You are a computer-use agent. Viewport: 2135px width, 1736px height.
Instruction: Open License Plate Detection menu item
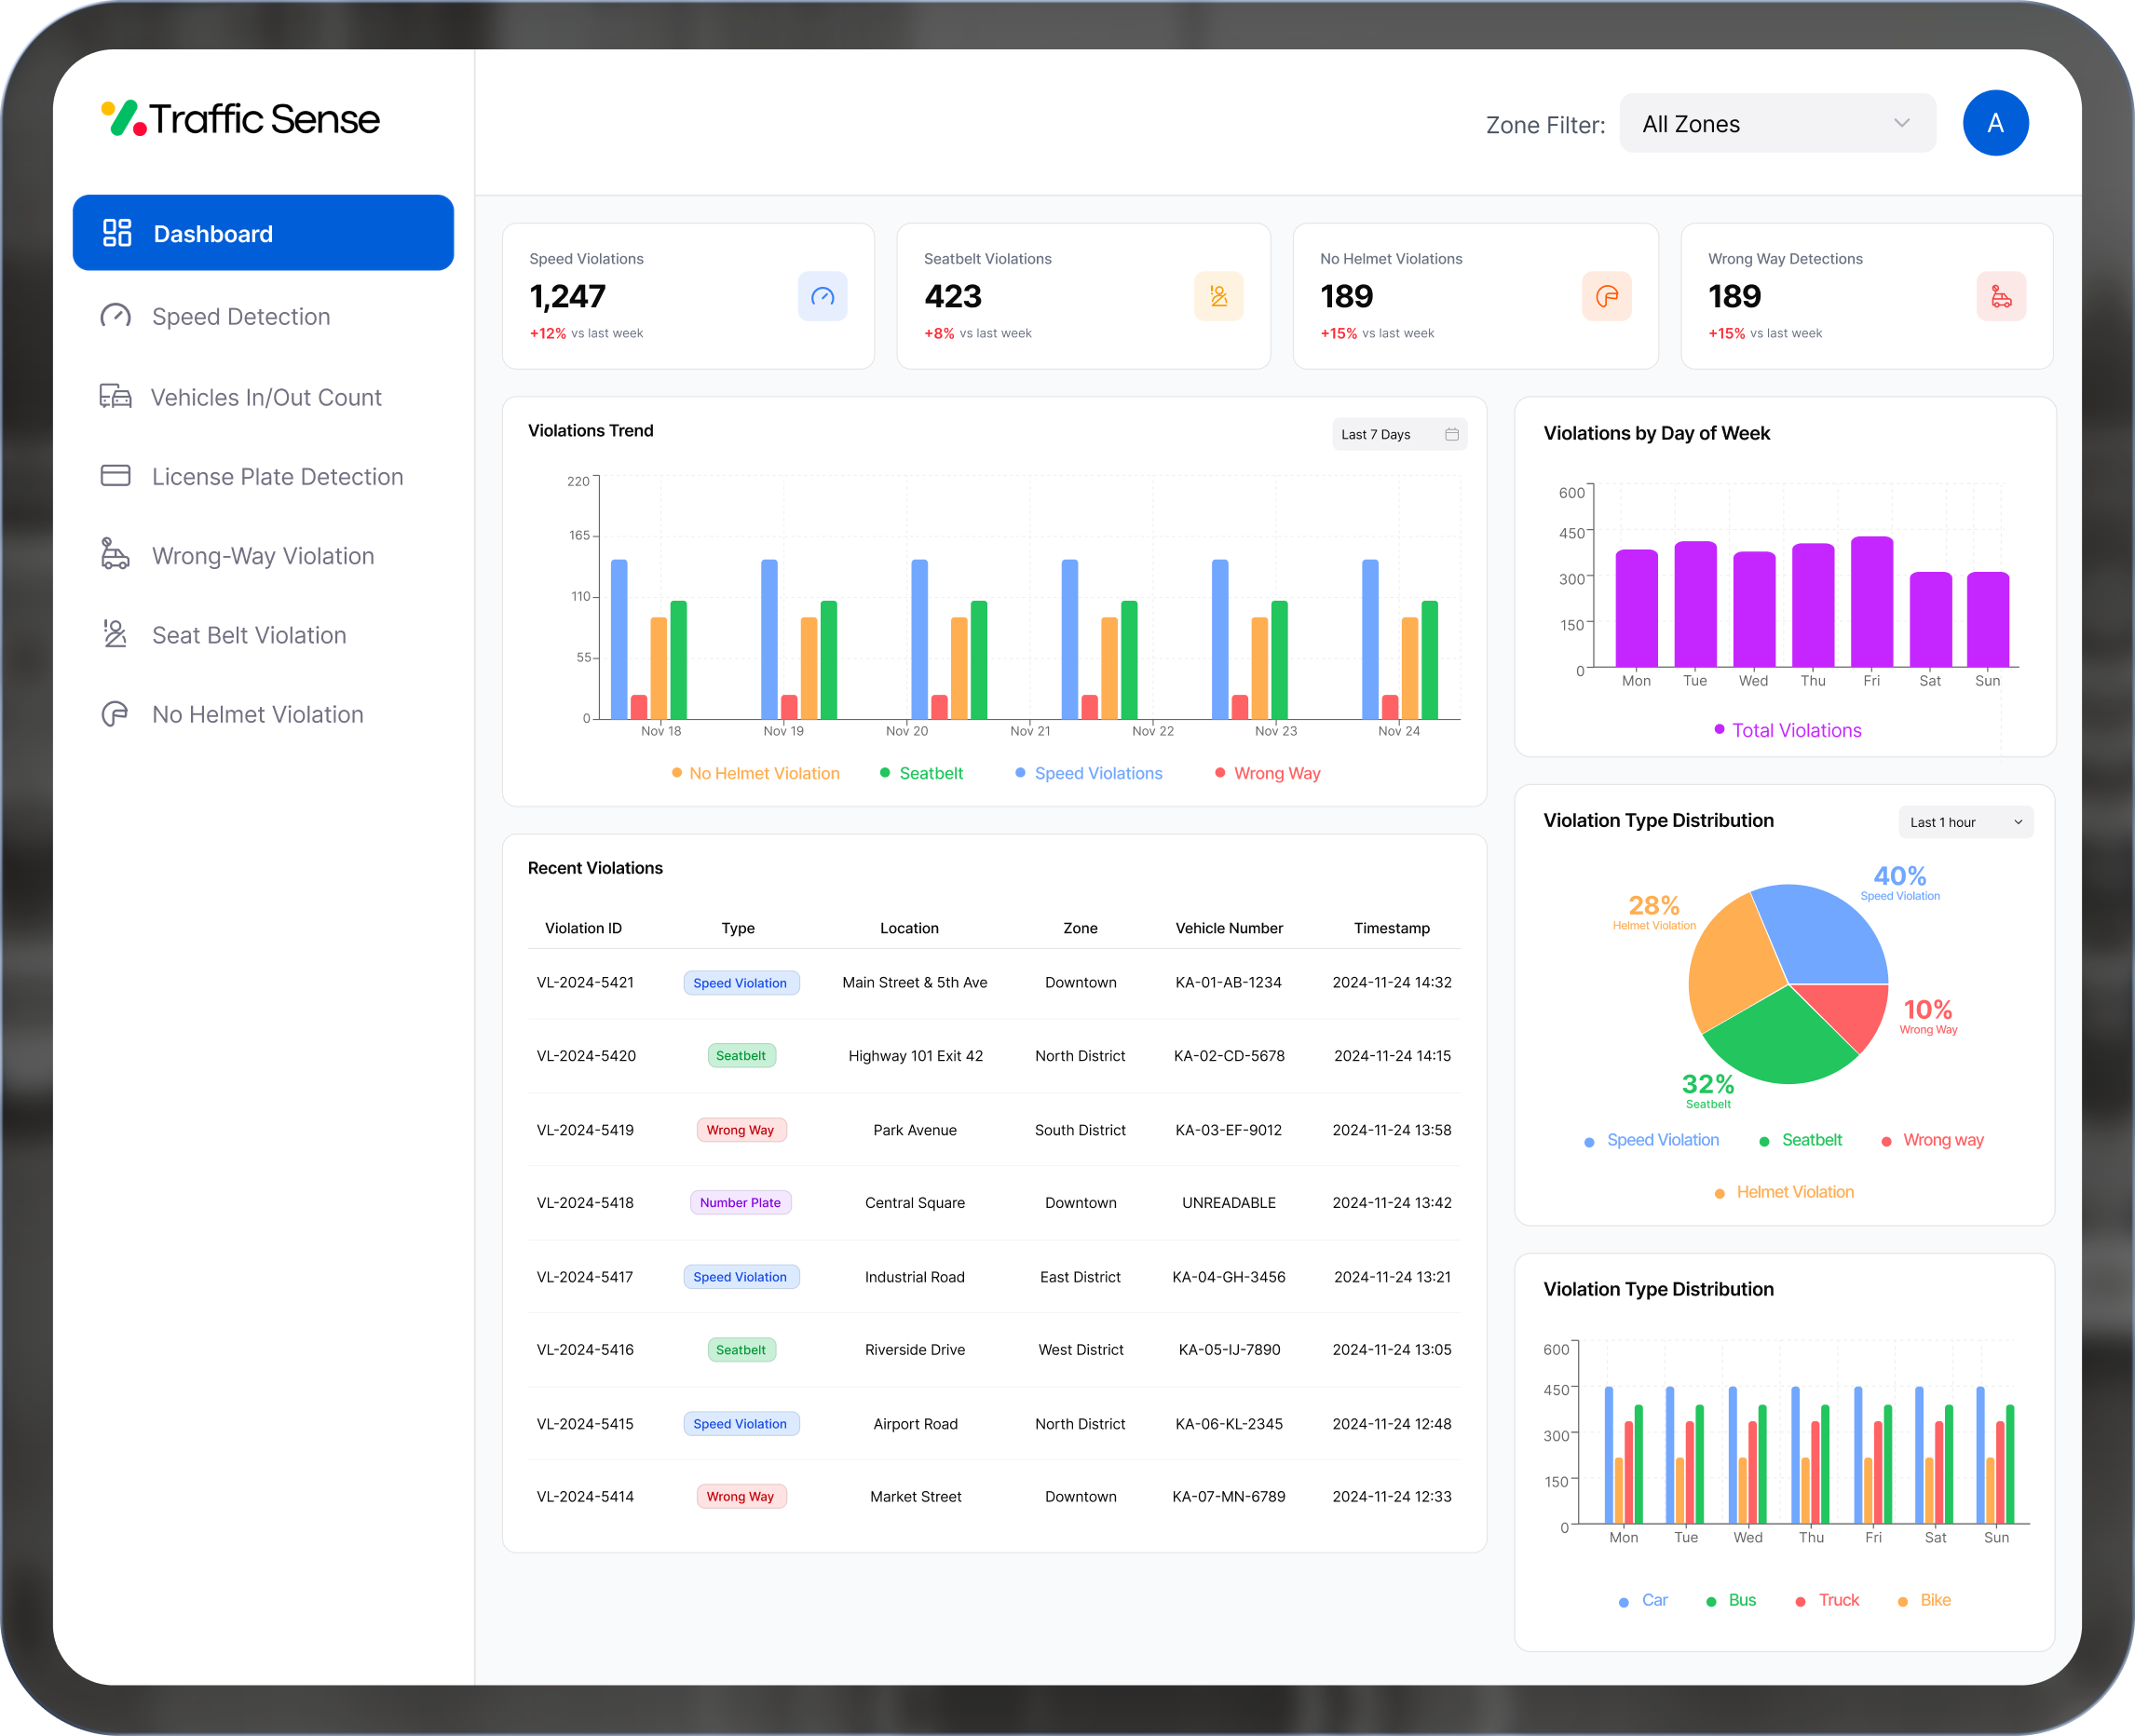277,476
